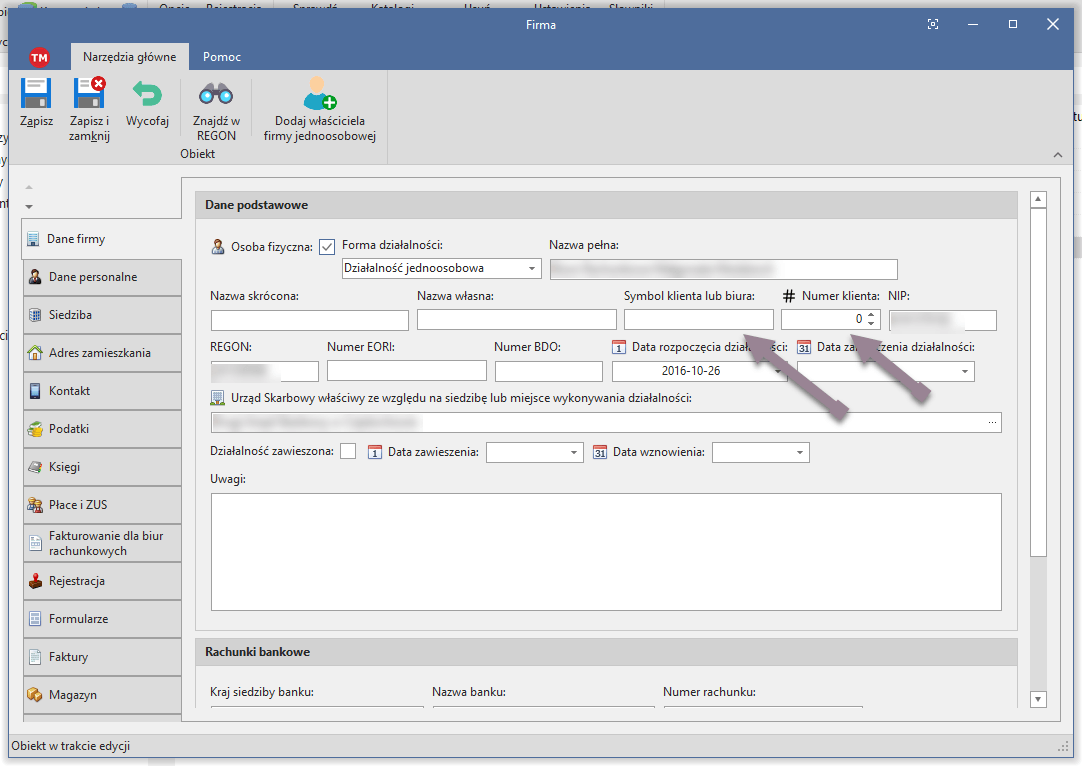Click the Wycofaj undo arrow icon
Viewport: 1082px width, 766px height.
pos(147,94)
